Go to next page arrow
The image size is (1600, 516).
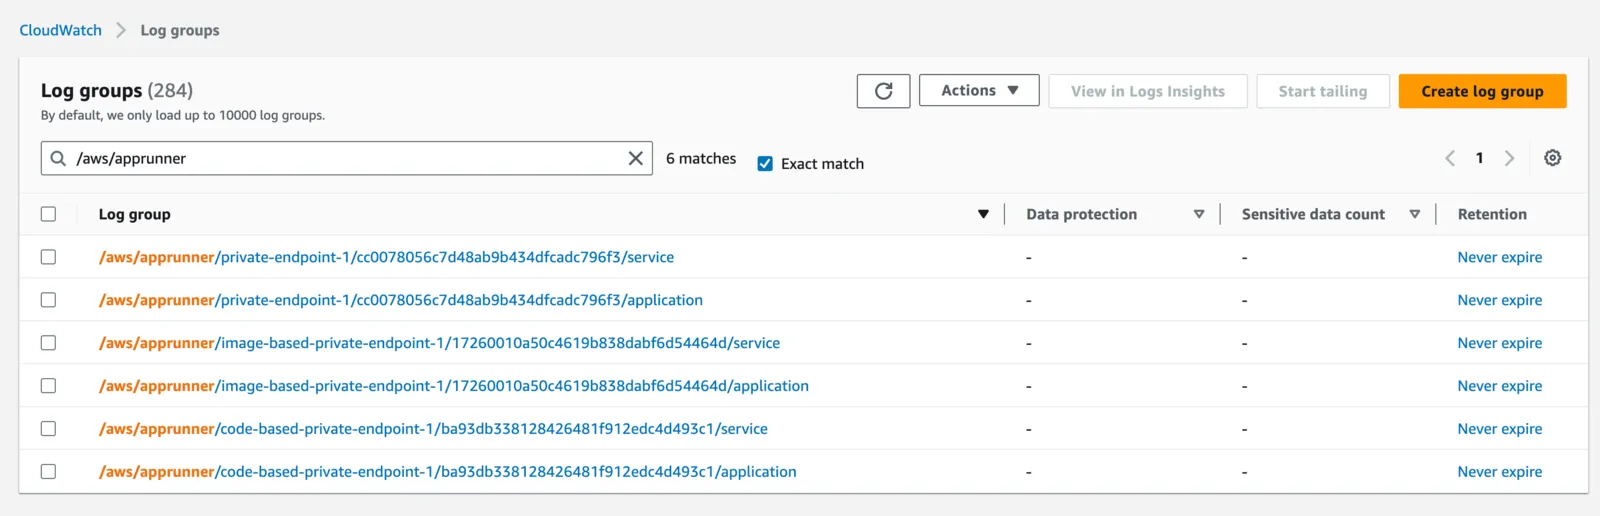(x=1509, y=158)
